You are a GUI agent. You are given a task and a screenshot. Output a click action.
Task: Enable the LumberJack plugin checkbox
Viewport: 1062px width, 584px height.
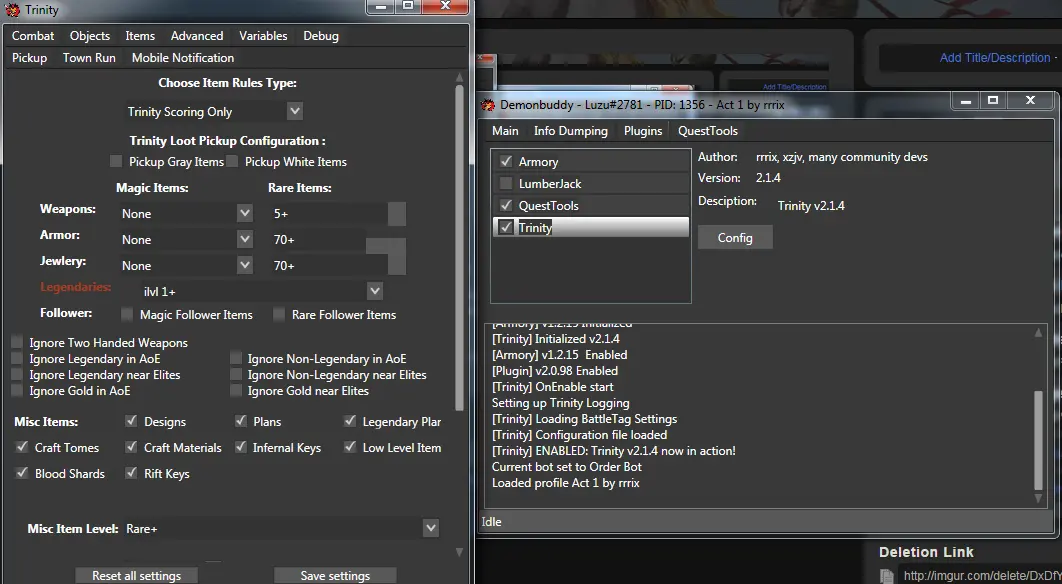click(506, 184)
